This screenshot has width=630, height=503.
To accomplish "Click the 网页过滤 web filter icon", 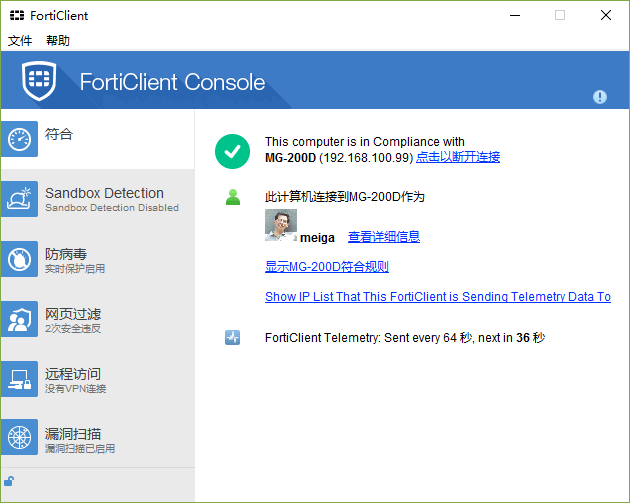I will click(x=19, y=319).
